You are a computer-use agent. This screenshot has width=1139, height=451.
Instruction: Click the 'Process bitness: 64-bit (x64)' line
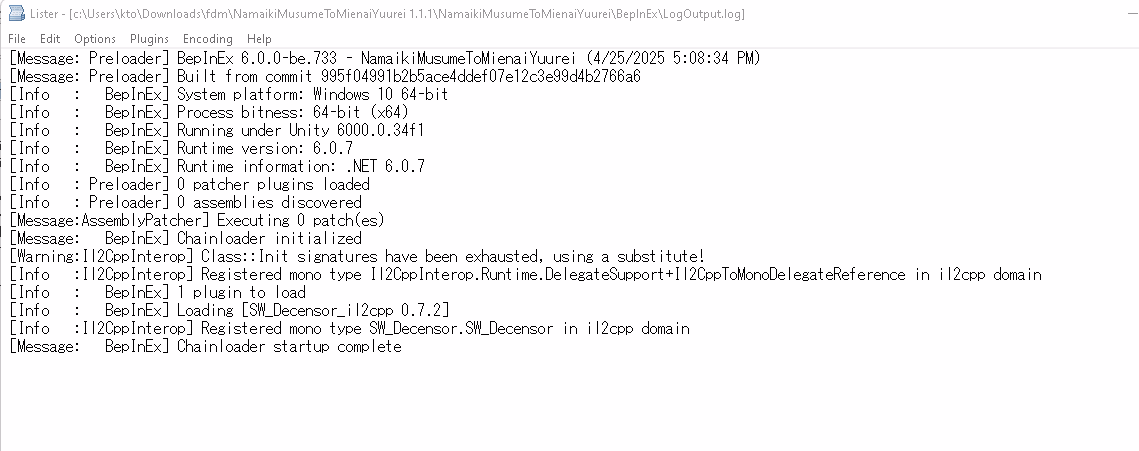click(209, 112)
